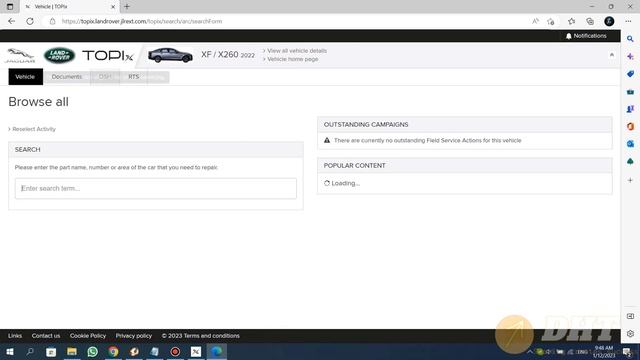The width and height of the screenshot is (640, 360).
Task: Click the address bar URL
Action: pyautogui.click(x=142, y=21)
